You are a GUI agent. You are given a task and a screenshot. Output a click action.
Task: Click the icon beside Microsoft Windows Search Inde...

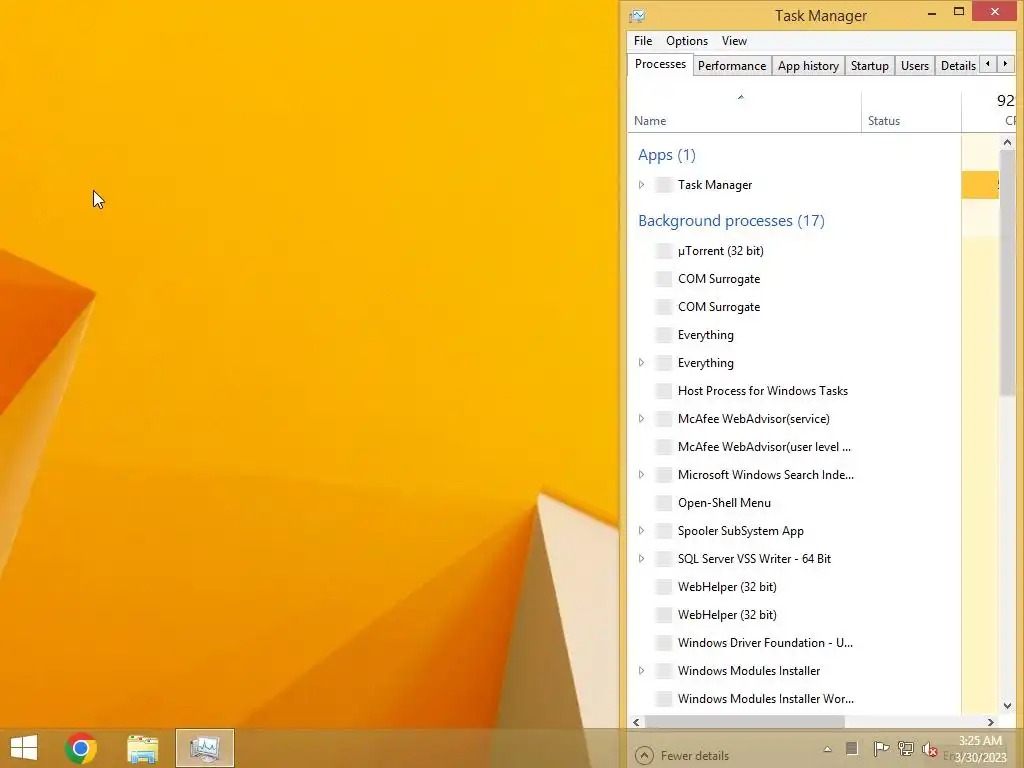[664, 475]
